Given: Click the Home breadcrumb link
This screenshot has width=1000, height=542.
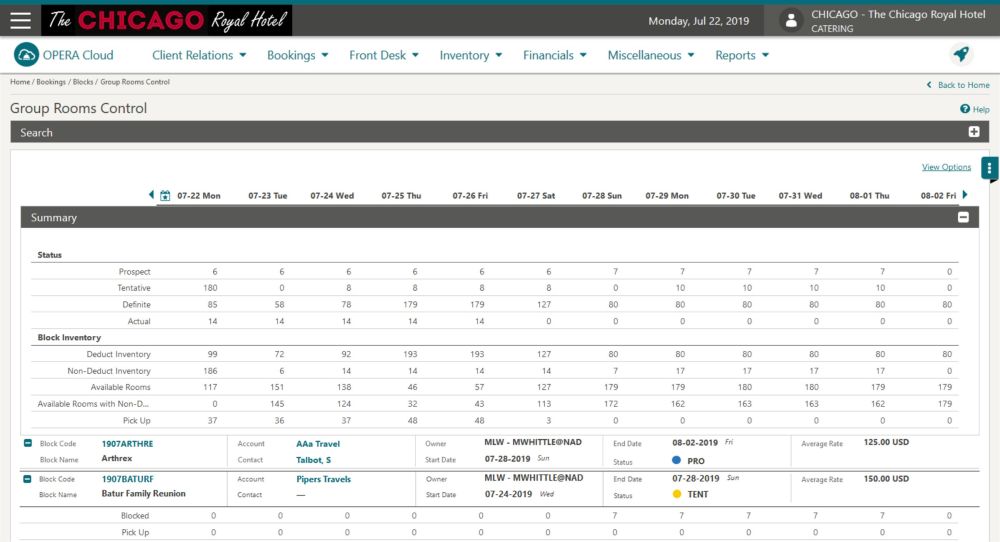Looking at the screenshot, I should tap(20, 82).
